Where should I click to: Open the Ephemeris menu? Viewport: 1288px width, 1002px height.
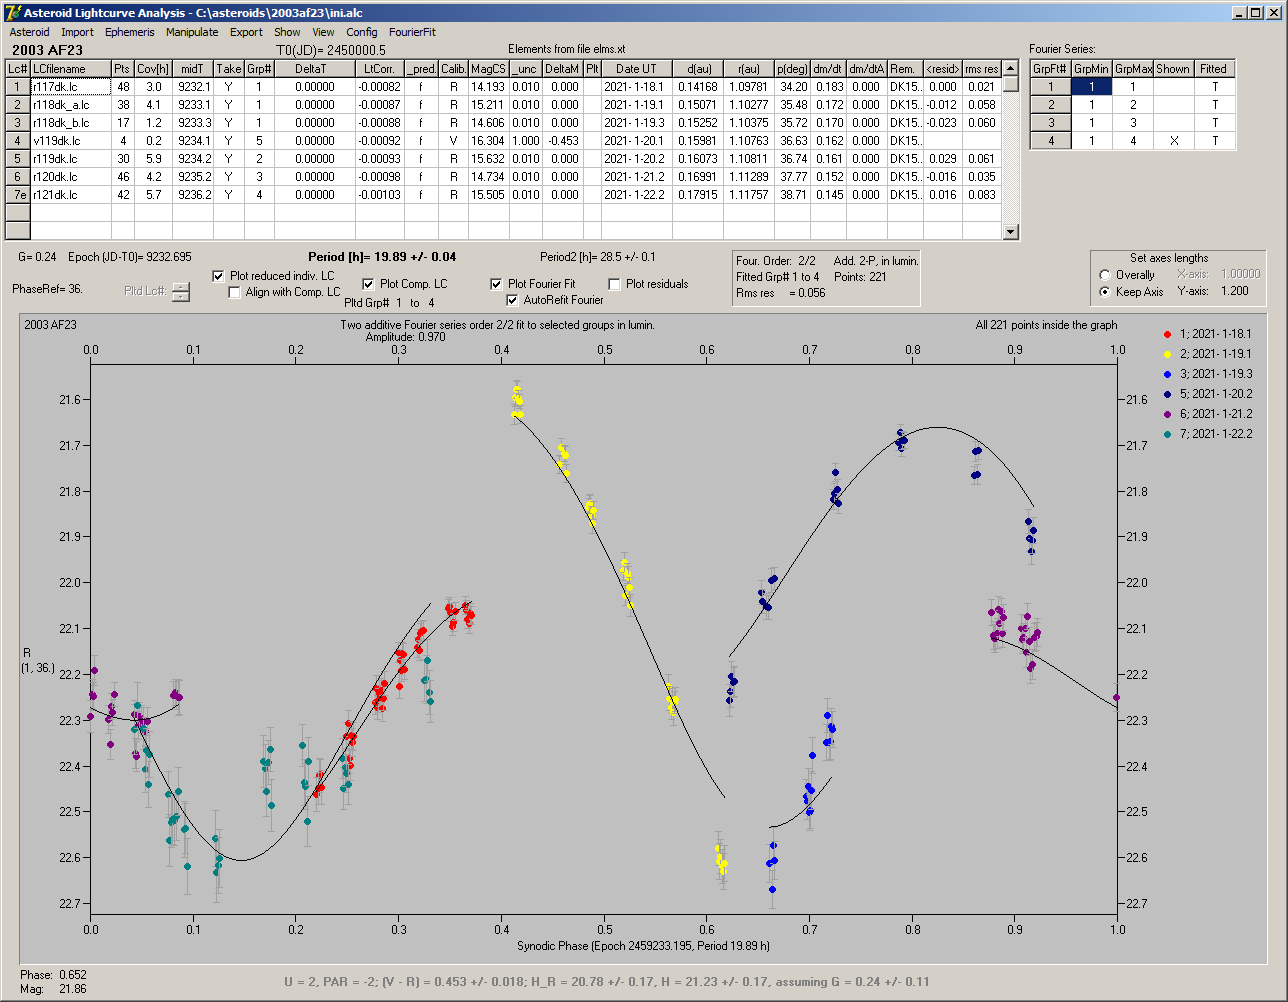[x=130, y=32]
